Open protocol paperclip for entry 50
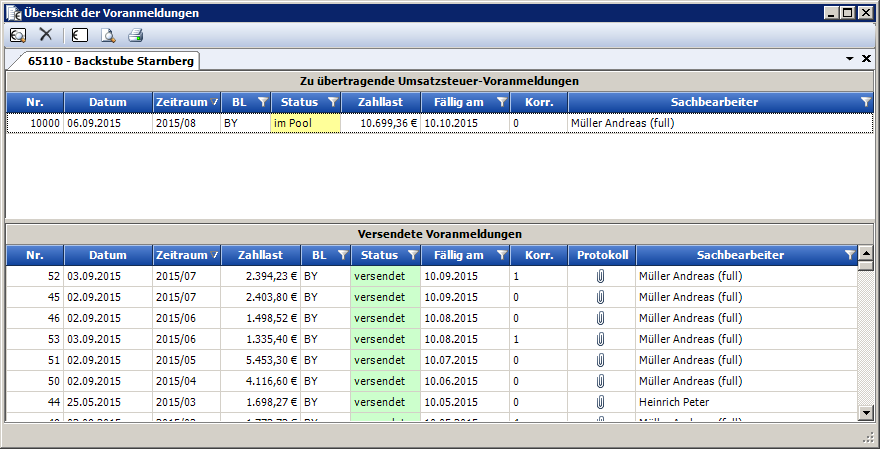Viewport: 880px width, 449px height. point(601,381)
